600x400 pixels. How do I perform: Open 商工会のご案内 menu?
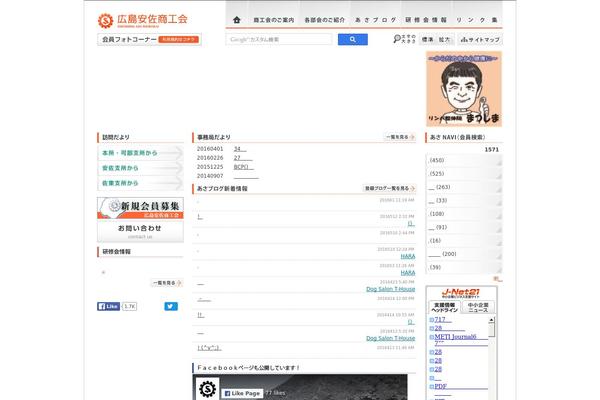click(274, 20)
